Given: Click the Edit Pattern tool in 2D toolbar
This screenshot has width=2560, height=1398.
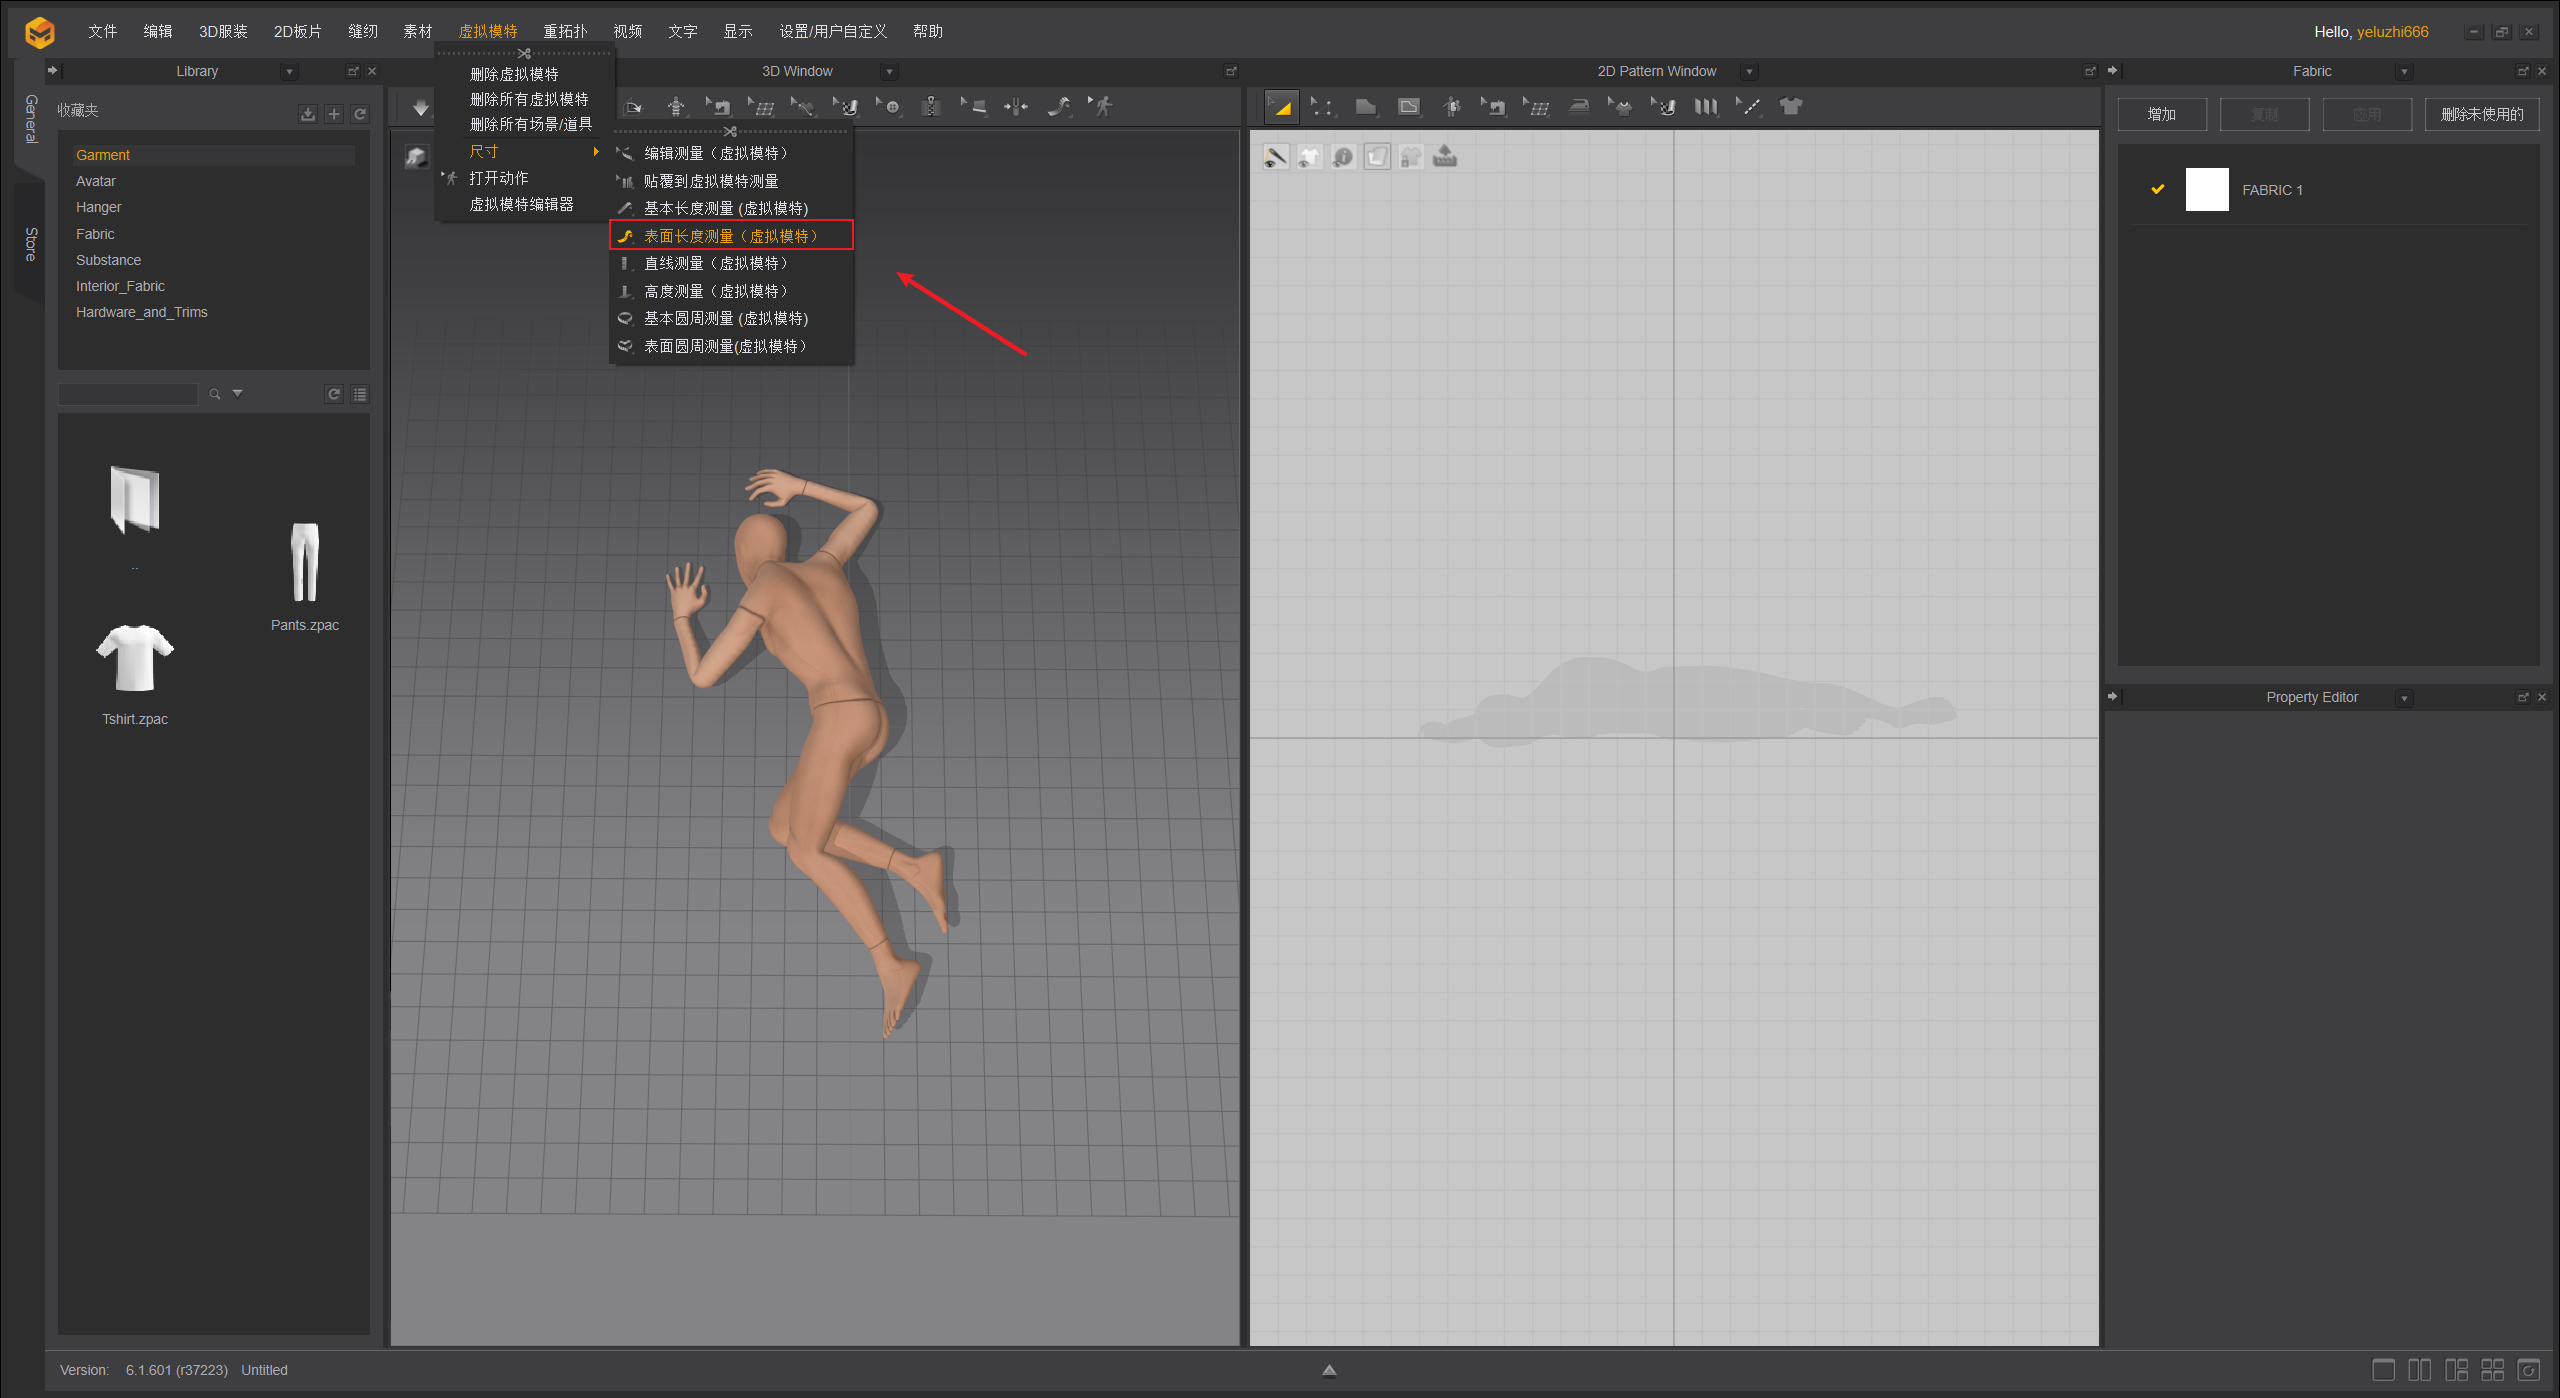Looking at the screenshot, I should click(x=1322, y=107).
